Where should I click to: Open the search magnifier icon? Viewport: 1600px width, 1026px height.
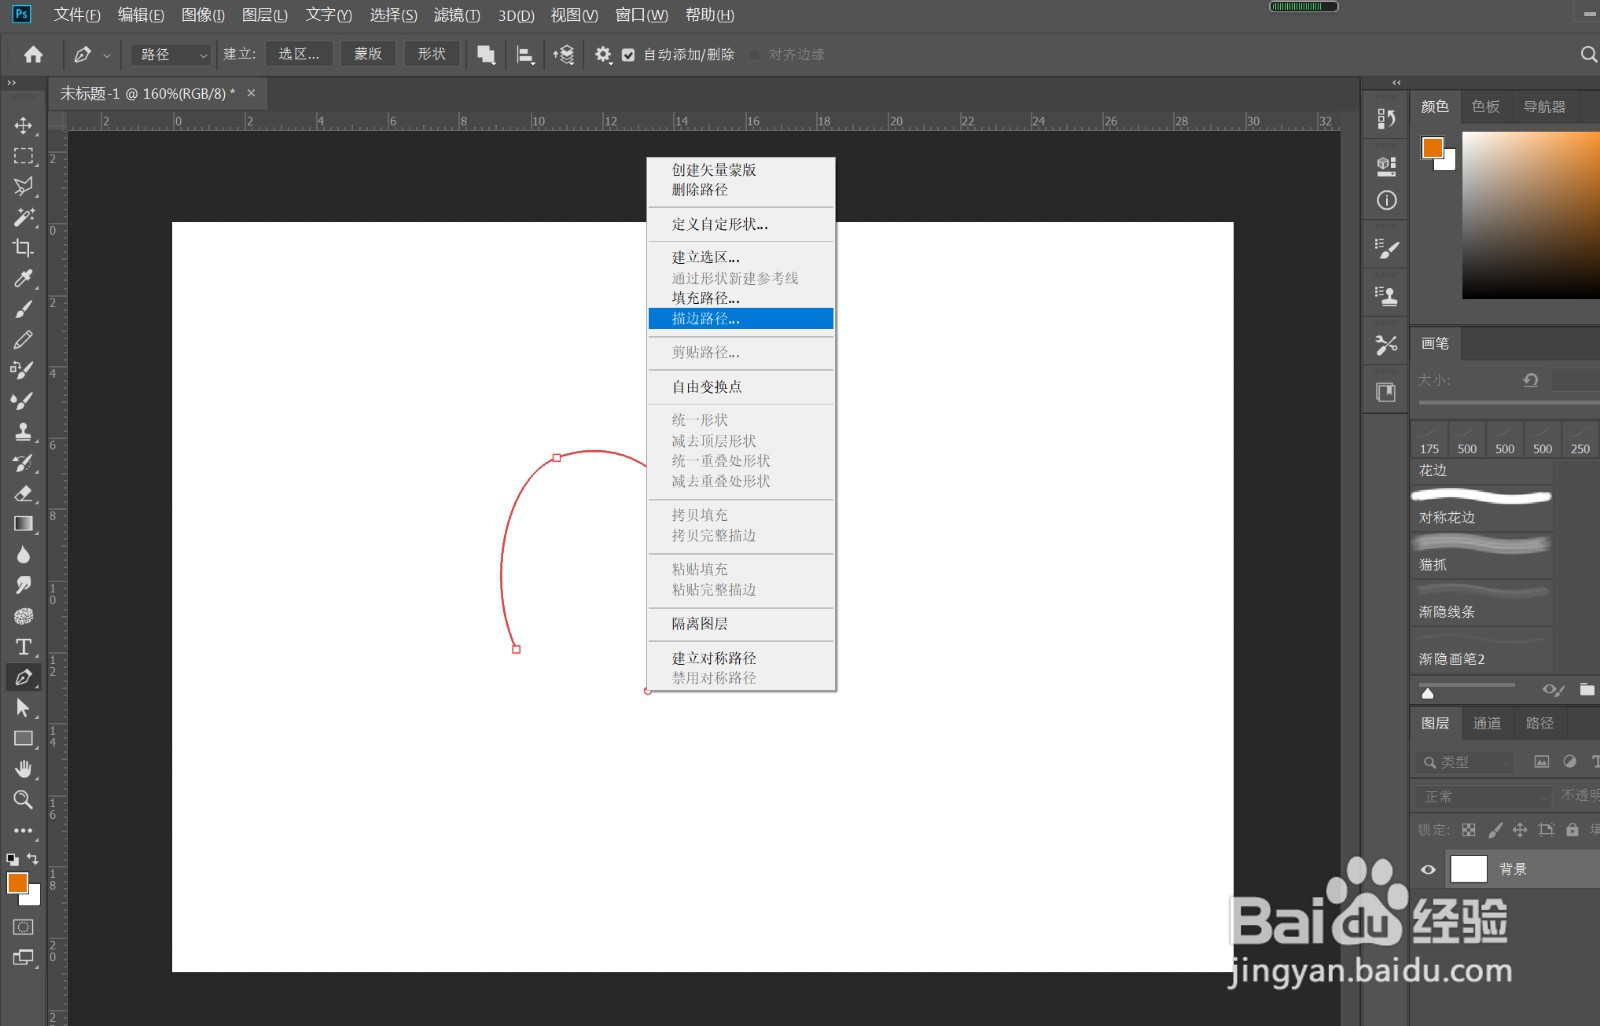tap(1588, 54)
